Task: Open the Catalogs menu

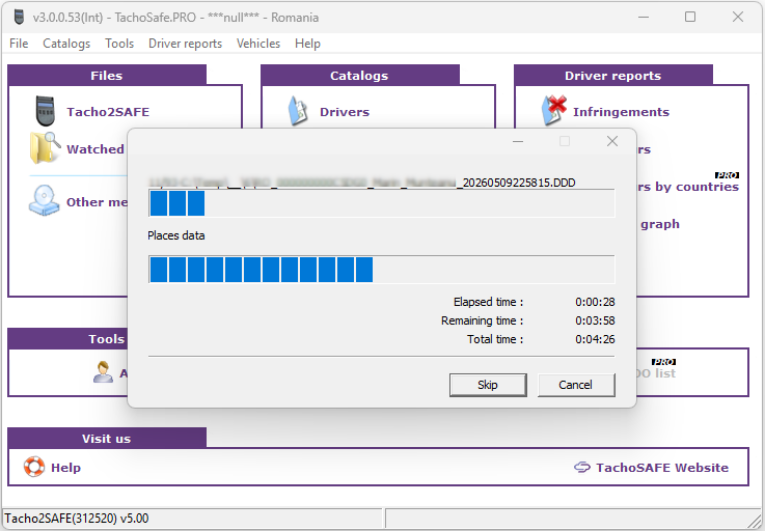Action: (66, 43)
